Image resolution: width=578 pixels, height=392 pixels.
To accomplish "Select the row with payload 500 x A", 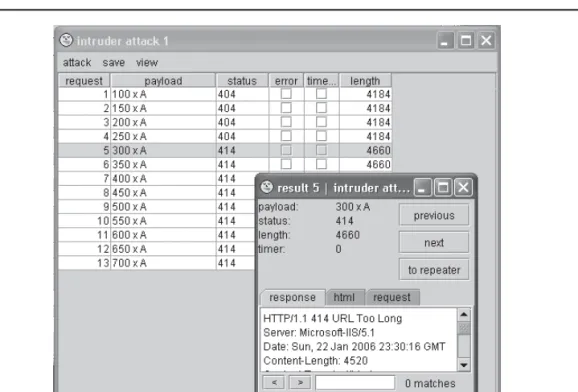I will 157,207.
